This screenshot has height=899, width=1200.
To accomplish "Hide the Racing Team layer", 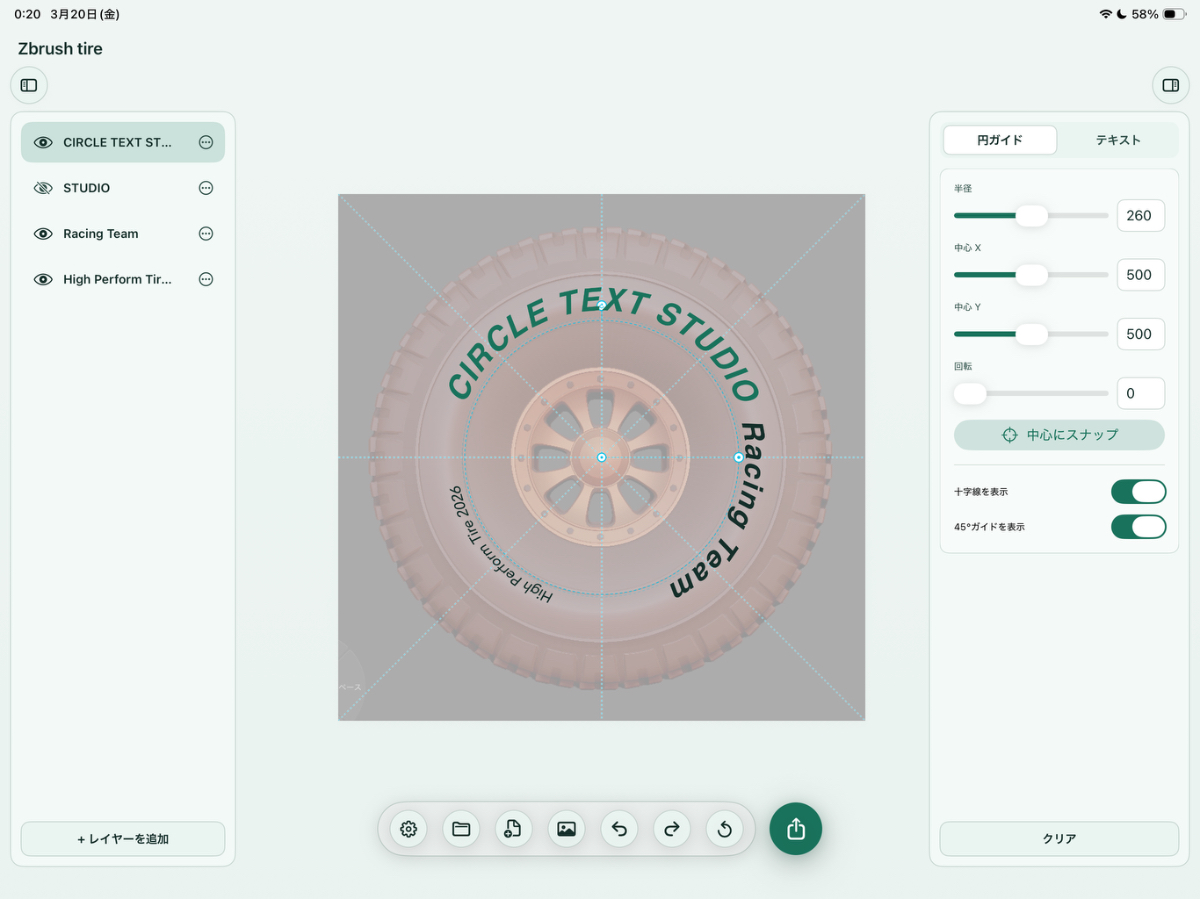I will coord(43,234).
